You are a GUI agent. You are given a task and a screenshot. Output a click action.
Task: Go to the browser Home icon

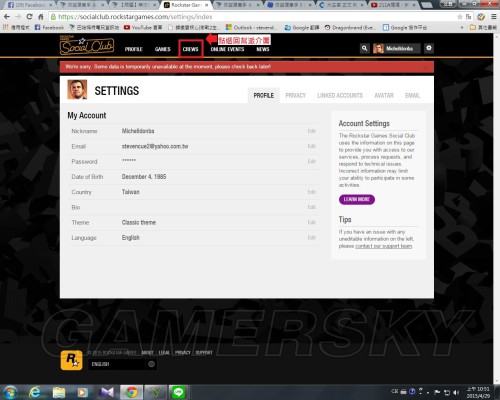[40, 16]
